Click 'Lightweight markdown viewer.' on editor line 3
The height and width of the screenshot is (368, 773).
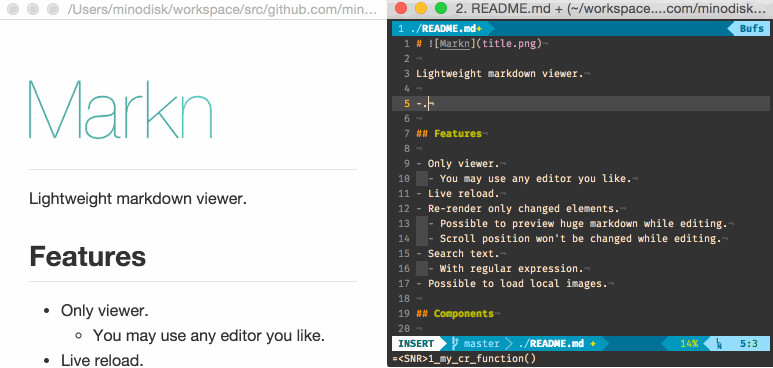coord(500,74)
